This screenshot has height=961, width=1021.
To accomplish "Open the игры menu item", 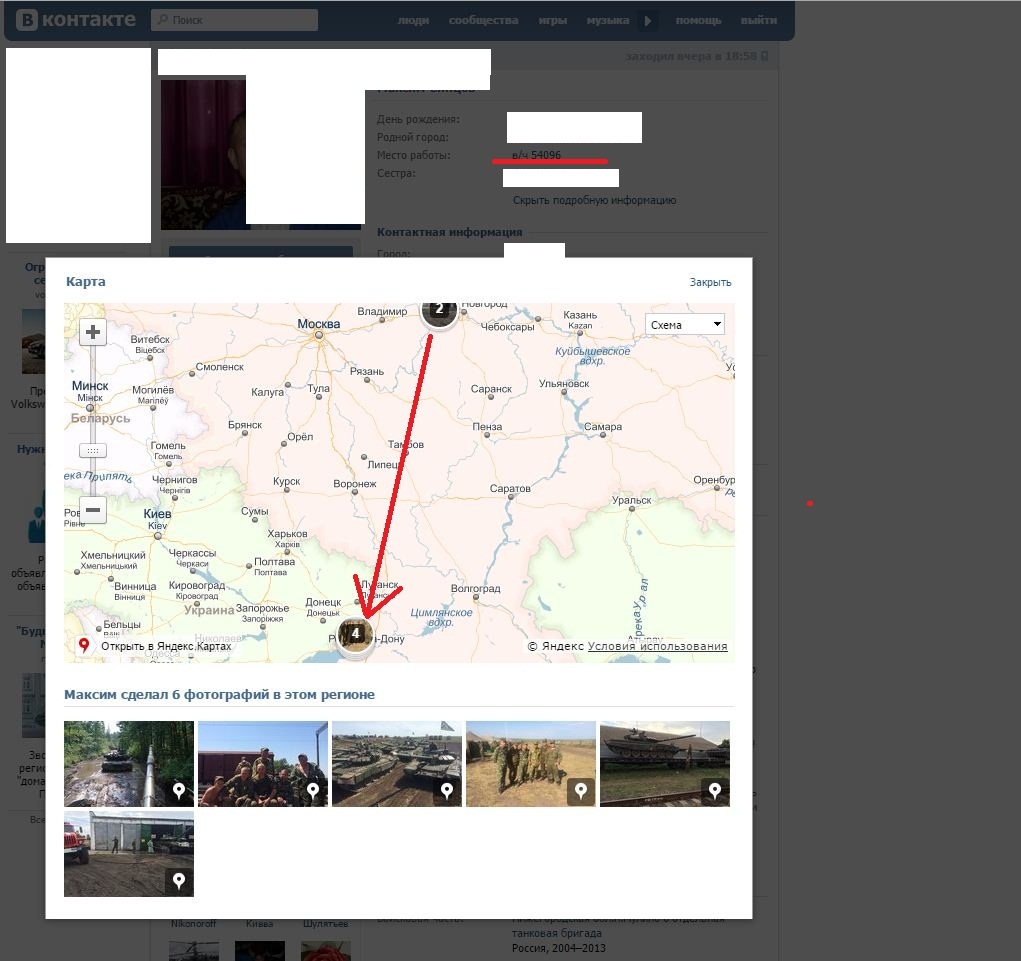I will click(x=553, y=20).
